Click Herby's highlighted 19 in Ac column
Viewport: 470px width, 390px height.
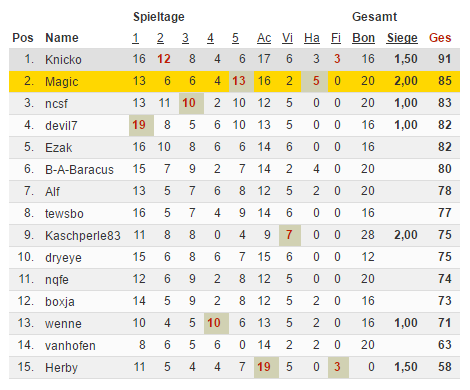[x=266, y=367]
